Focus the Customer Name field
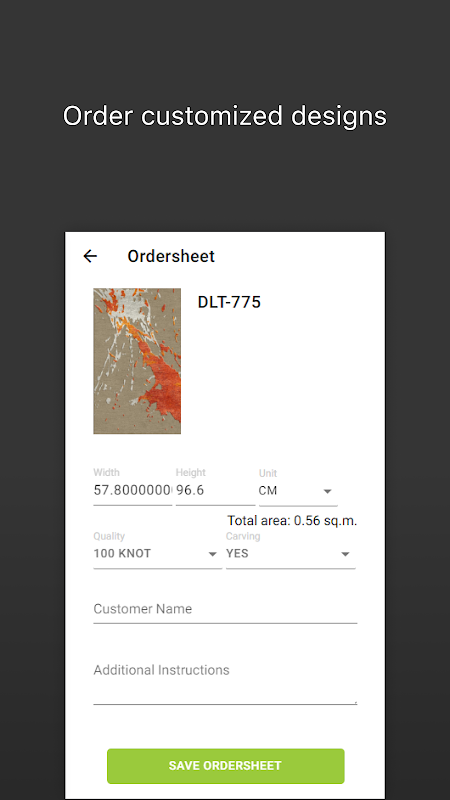Viewport: 450px width, 800px height. click(x=225, y=609)
